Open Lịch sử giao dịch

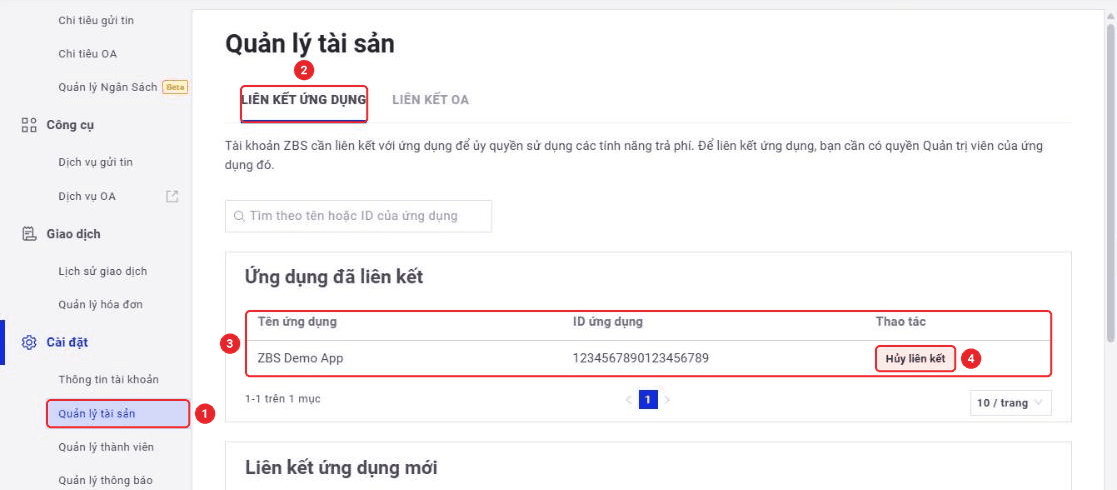[103, 271]
